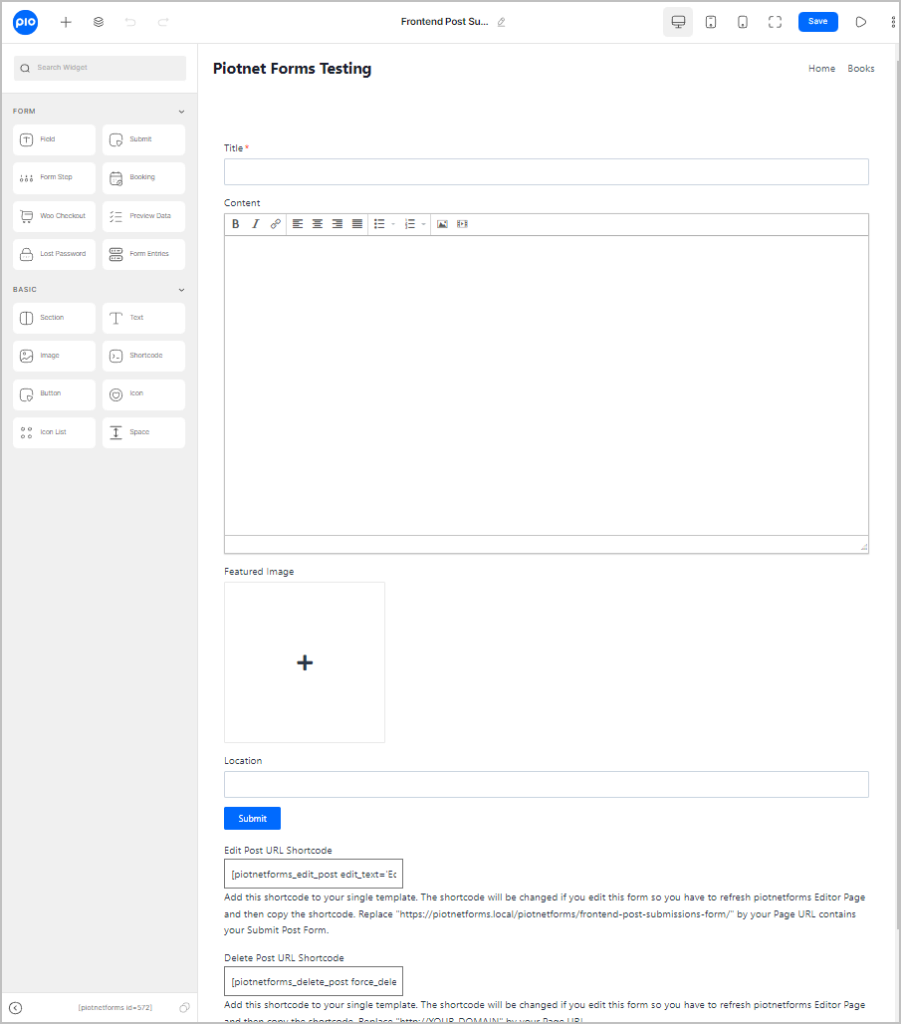Apply numbered list in Content editor
Image resolution: width=901 pixels, height=1024 pixels.
click(x=410, y=224)
